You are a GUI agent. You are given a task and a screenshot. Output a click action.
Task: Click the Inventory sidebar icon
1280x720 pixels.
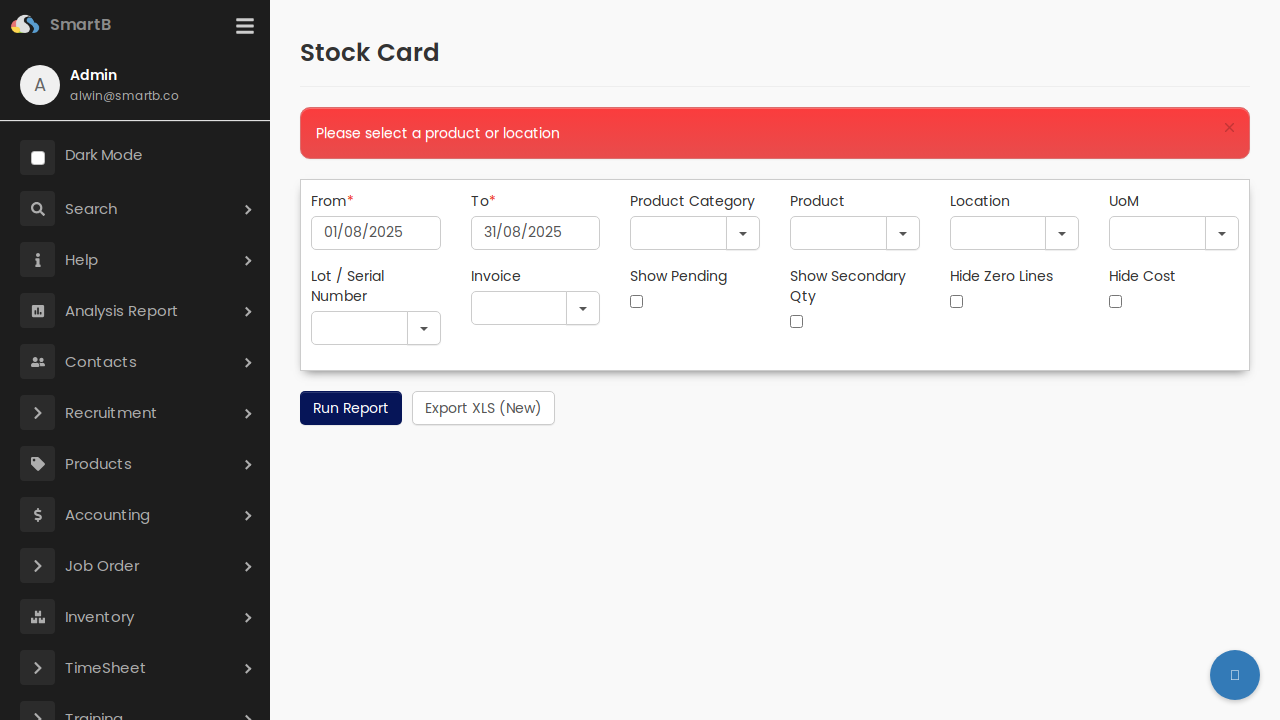(37, 617)
